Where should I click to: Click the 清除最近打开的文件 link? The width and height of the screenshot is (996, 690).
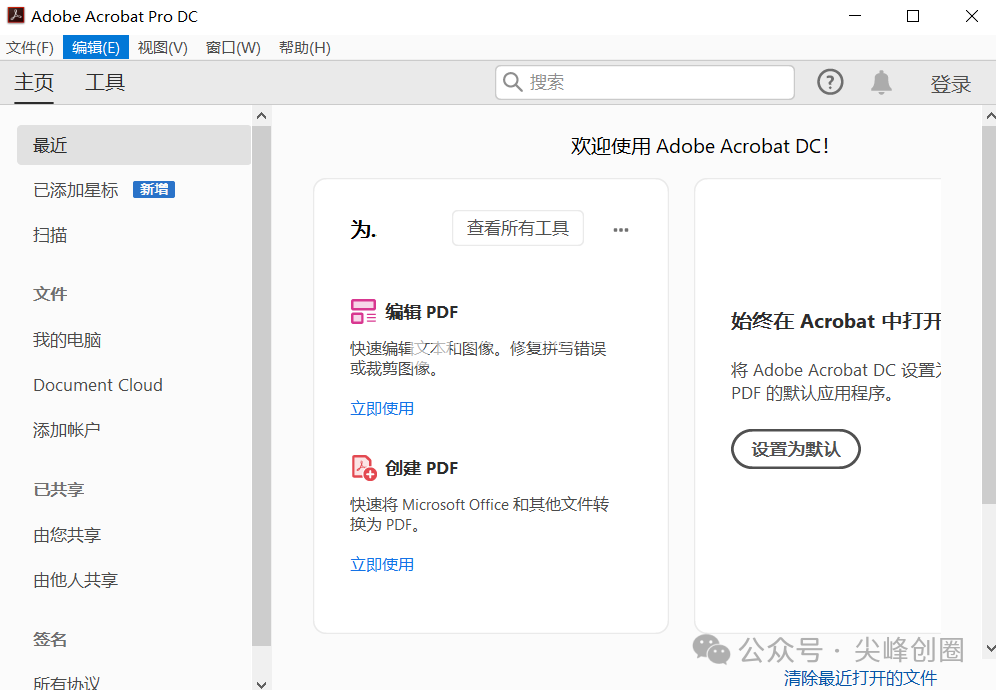click(861, 677)
